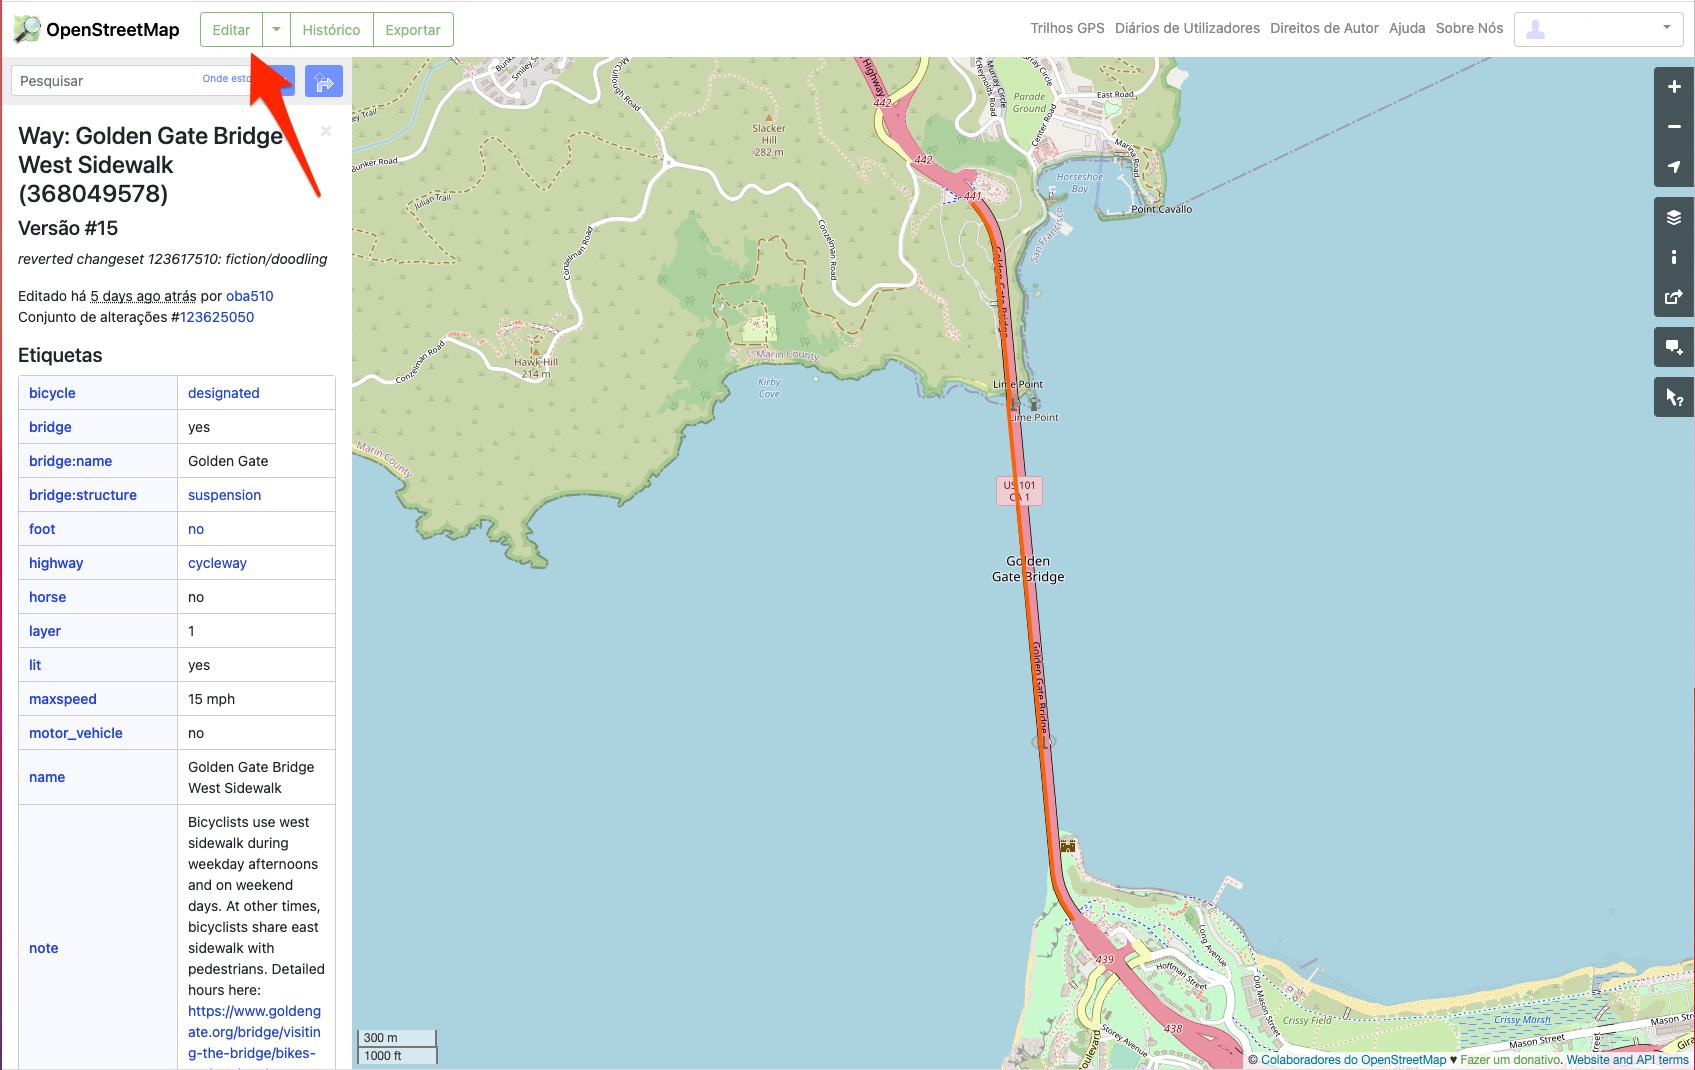Viewport: 1695px width, 1070px height.
Task: Click the US 101 CA 1 highway shield
Action: pos(1020,491)
